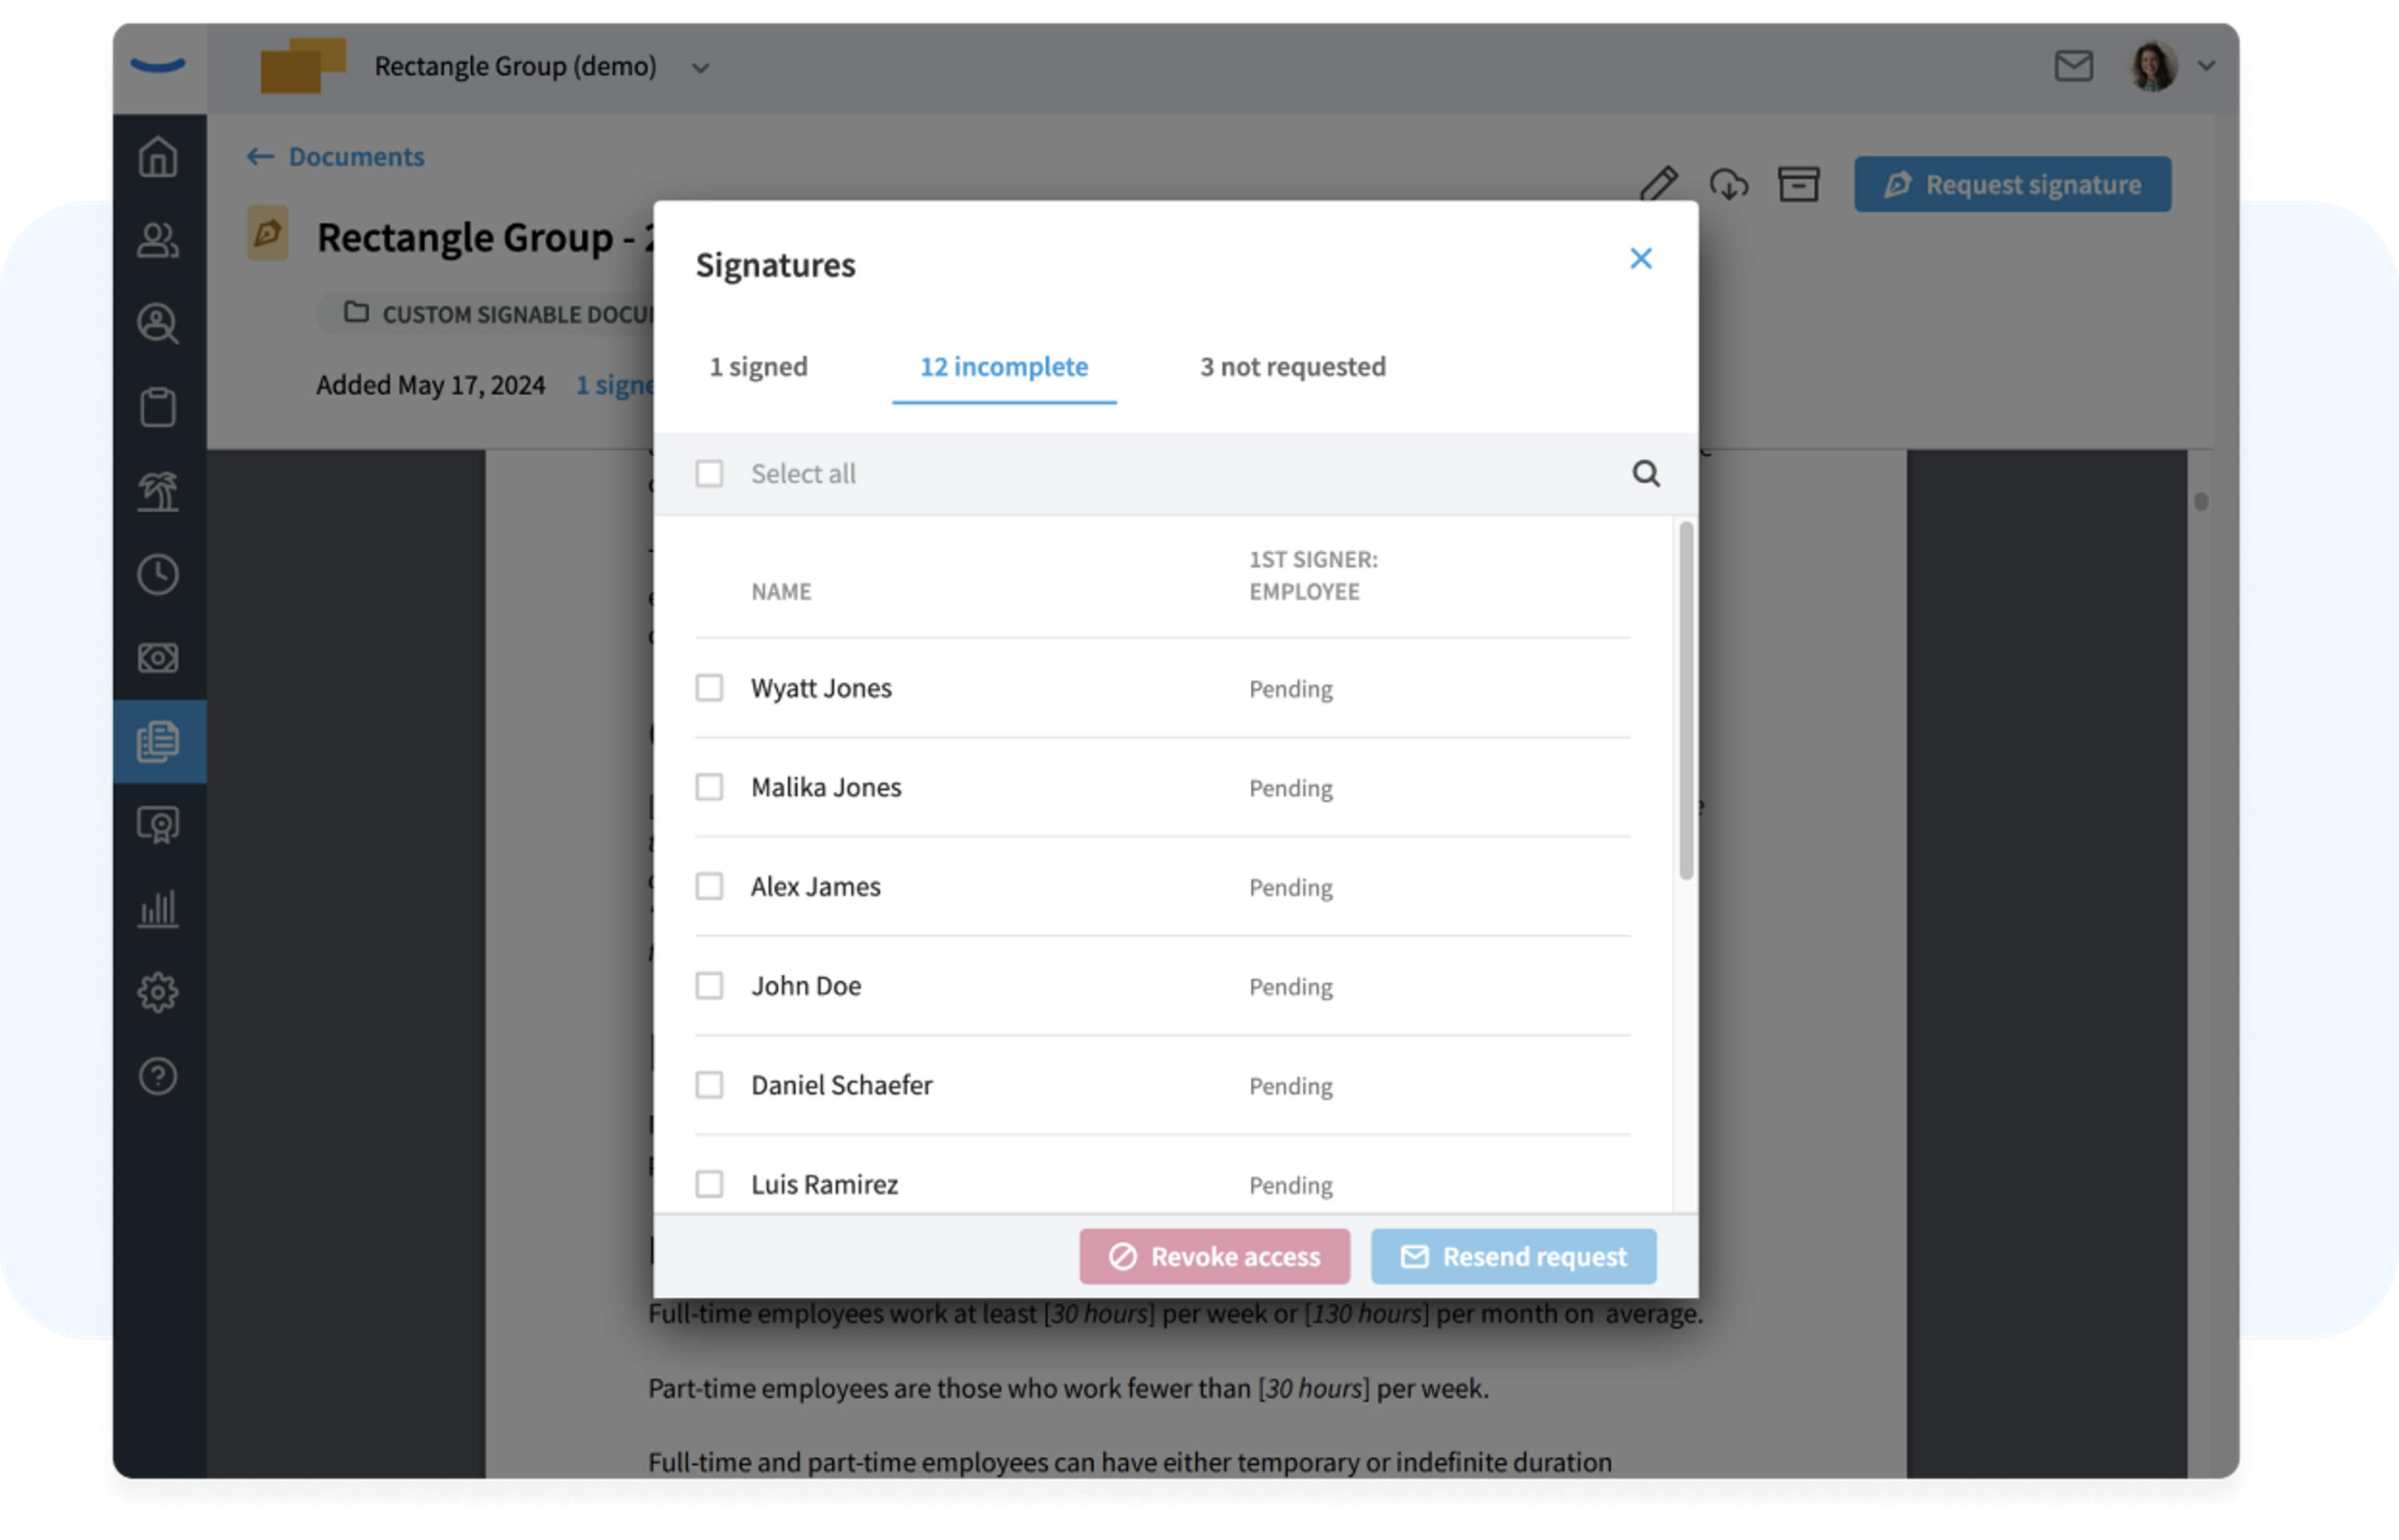The image size is (2399, 1540).
Task: Open the payroll money icon in sidebar
Action: (x=158, y=658)
